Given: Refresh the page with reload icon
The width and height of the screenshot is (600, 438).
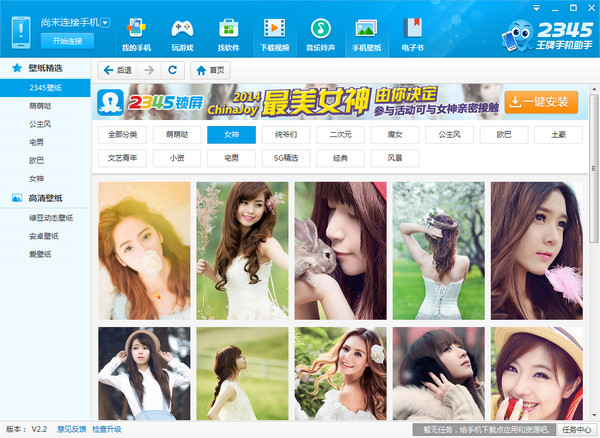Looking at the screenshot, I should pos(173,70).
